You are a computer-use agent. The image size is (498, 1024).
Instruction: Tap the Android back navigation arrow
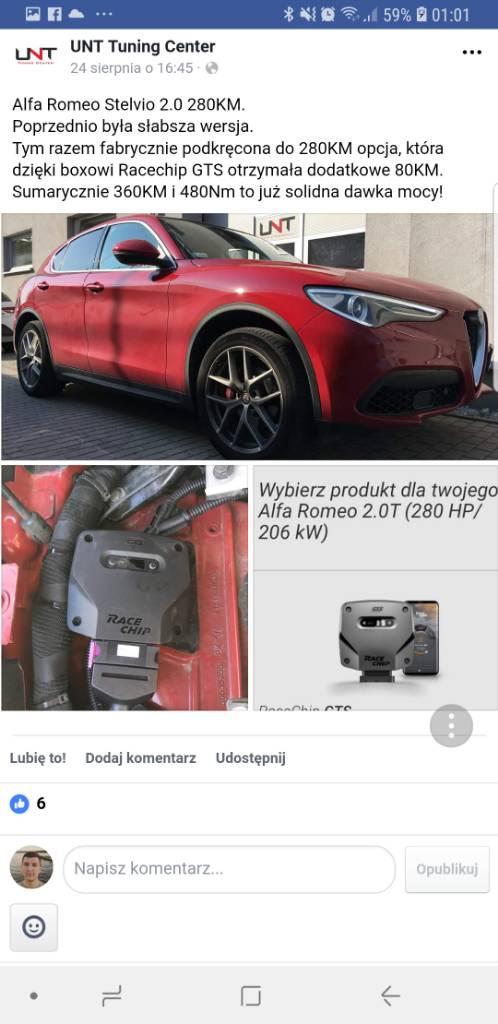pyautogui.click(x=390, y=996)
